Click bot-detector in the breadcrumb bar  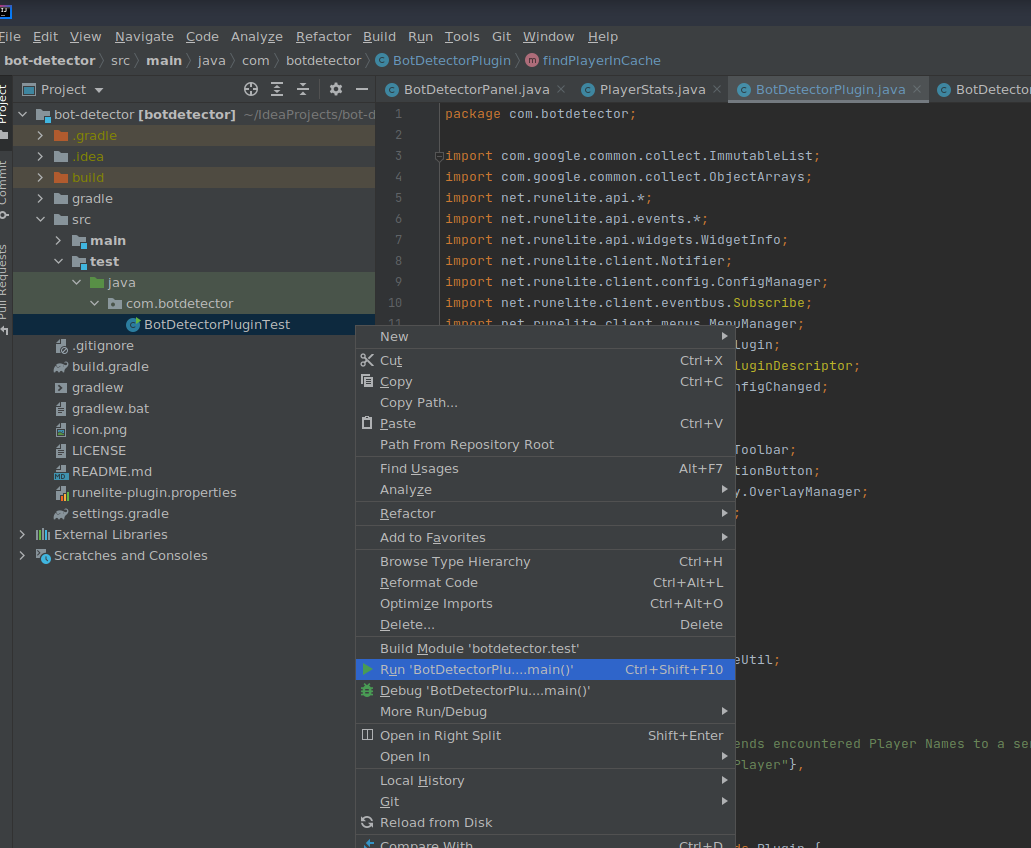pos(49,60)
